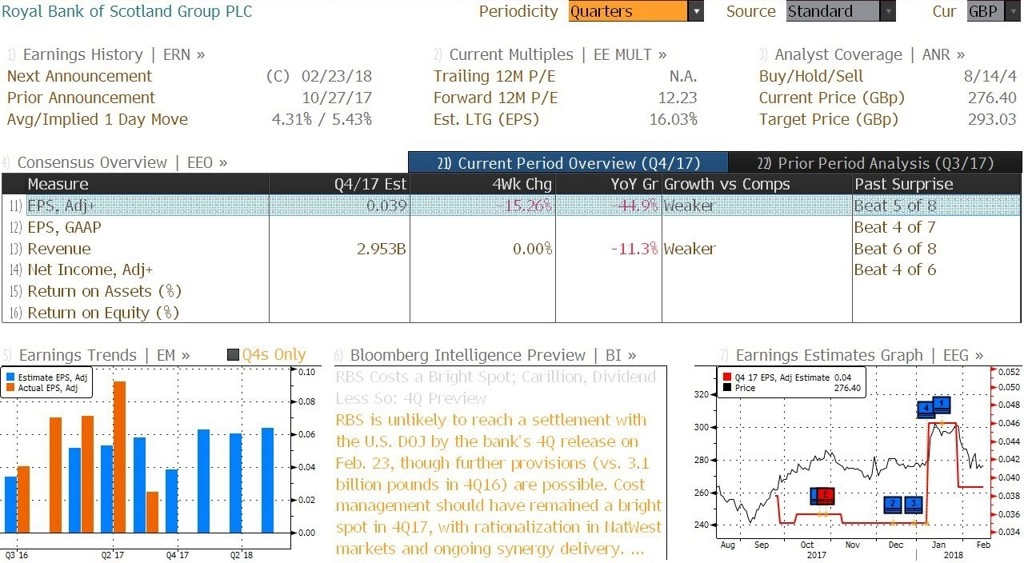Toggle the Q4s Only checkbox

coord(232,355)
